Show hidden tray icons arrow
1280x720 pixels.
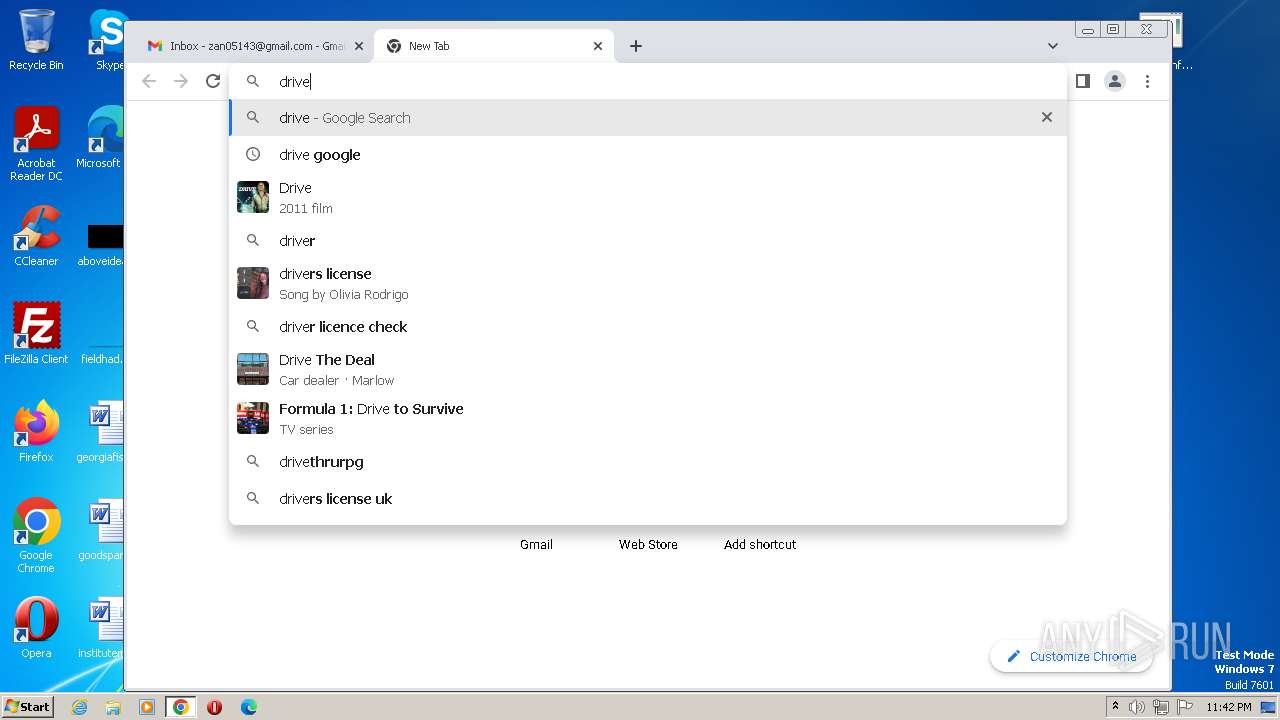click(1115, 707)
